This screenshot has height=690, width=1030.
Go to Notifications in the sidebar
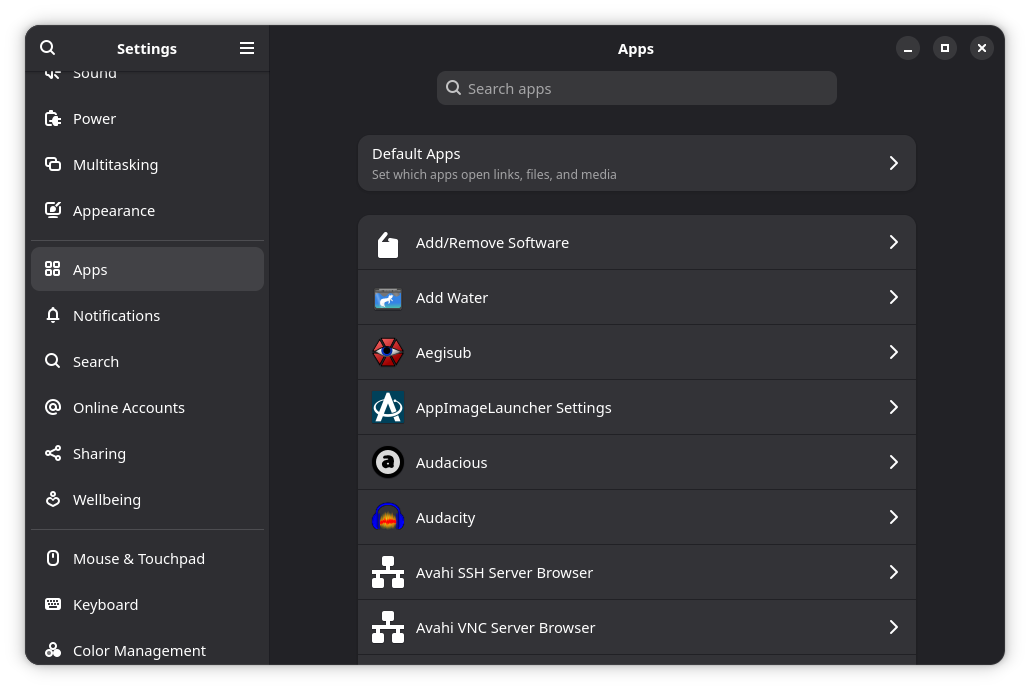point(116,315)
